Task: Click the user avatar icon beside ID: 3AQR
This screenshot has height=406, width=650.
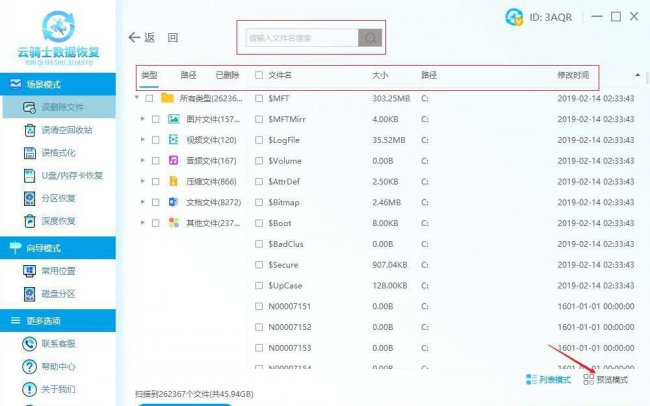Action: pos(514,17)
